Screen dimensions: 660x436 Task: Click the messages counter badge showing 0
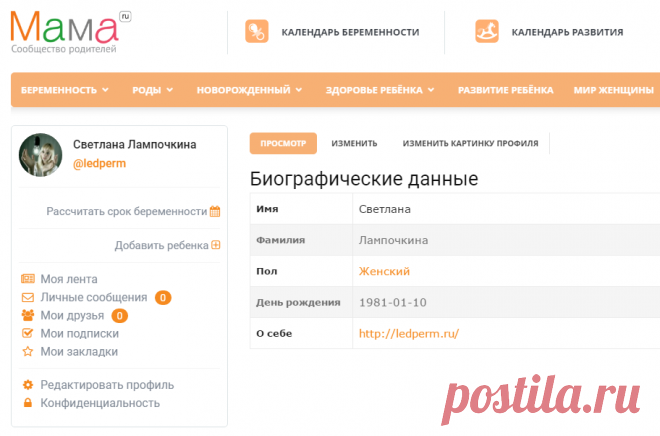click(163, 298)
